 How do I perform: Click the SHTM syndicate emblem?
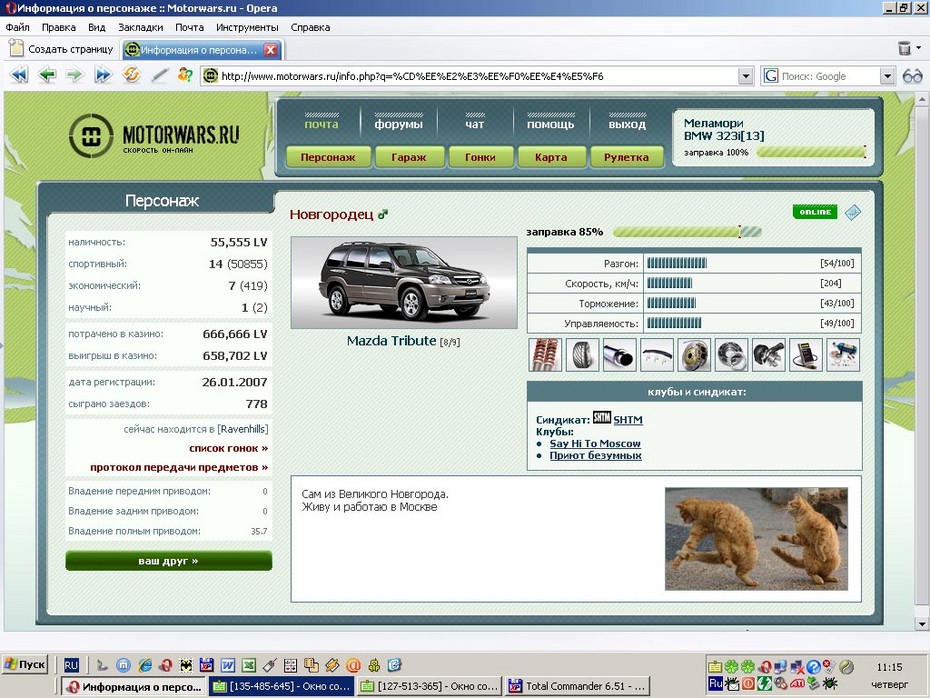(x=601, y=417)
